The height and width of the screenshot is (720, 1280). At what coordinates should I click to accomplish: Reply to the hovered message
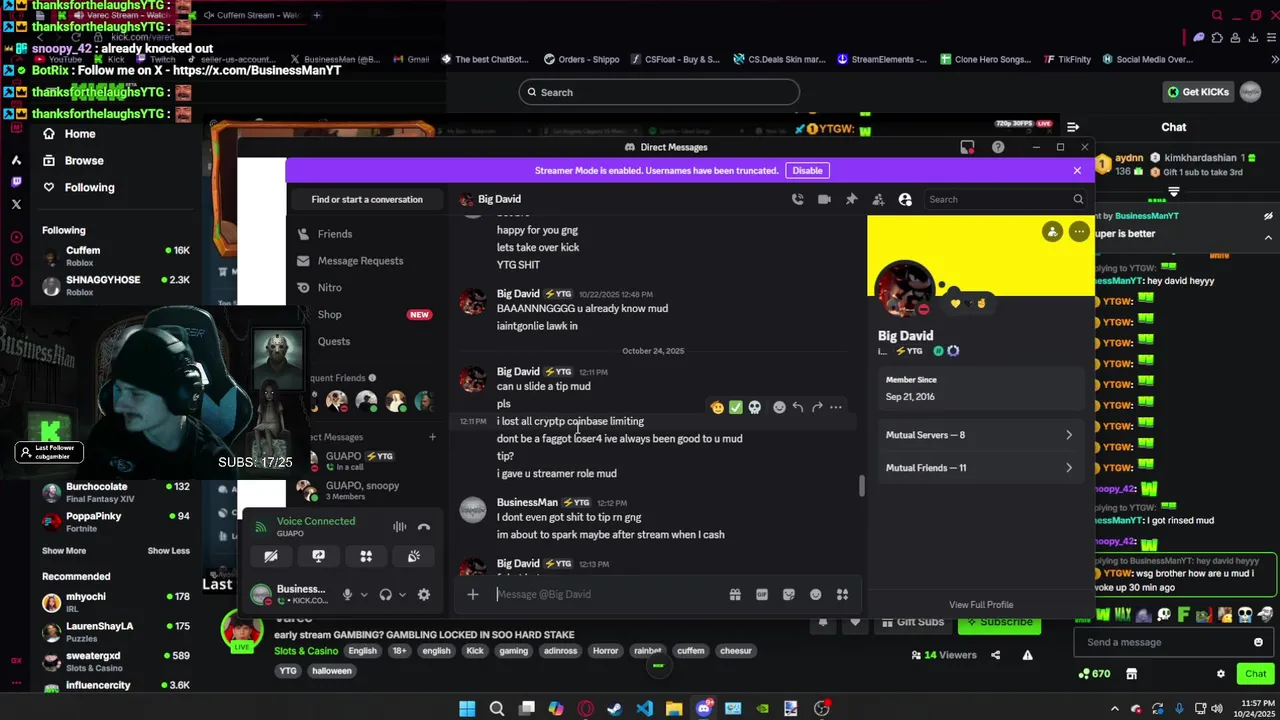[x=798, y=407]
